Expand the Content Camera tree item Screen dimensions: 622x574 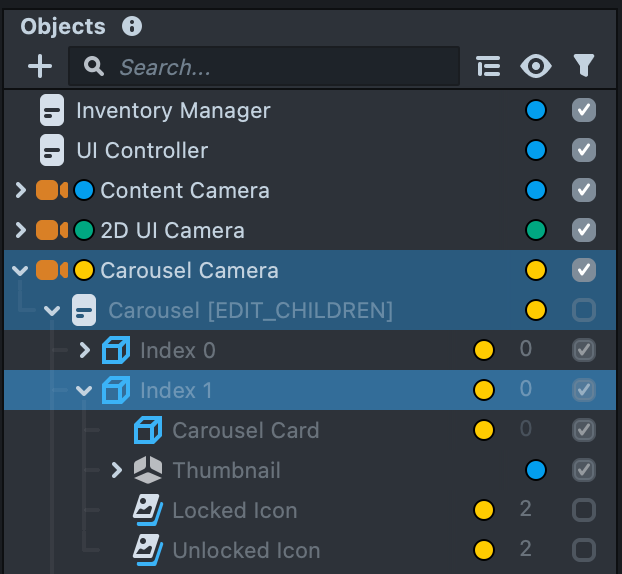(20, 190)
